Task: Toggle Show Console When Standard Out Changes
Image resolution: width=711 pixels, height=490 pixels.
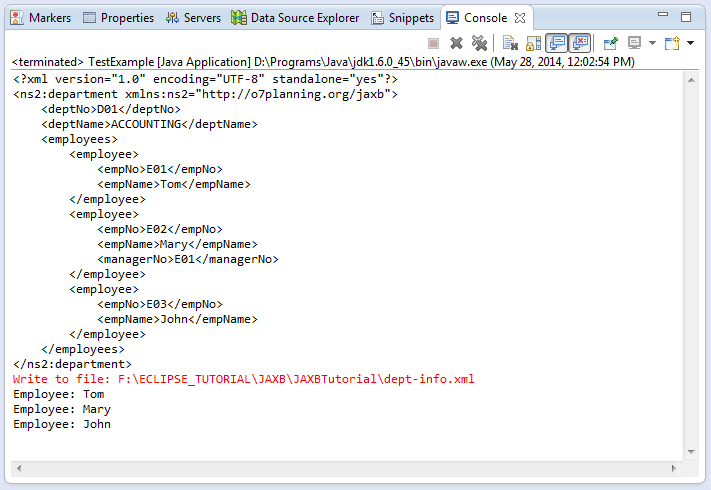Action: pos(557,44)
